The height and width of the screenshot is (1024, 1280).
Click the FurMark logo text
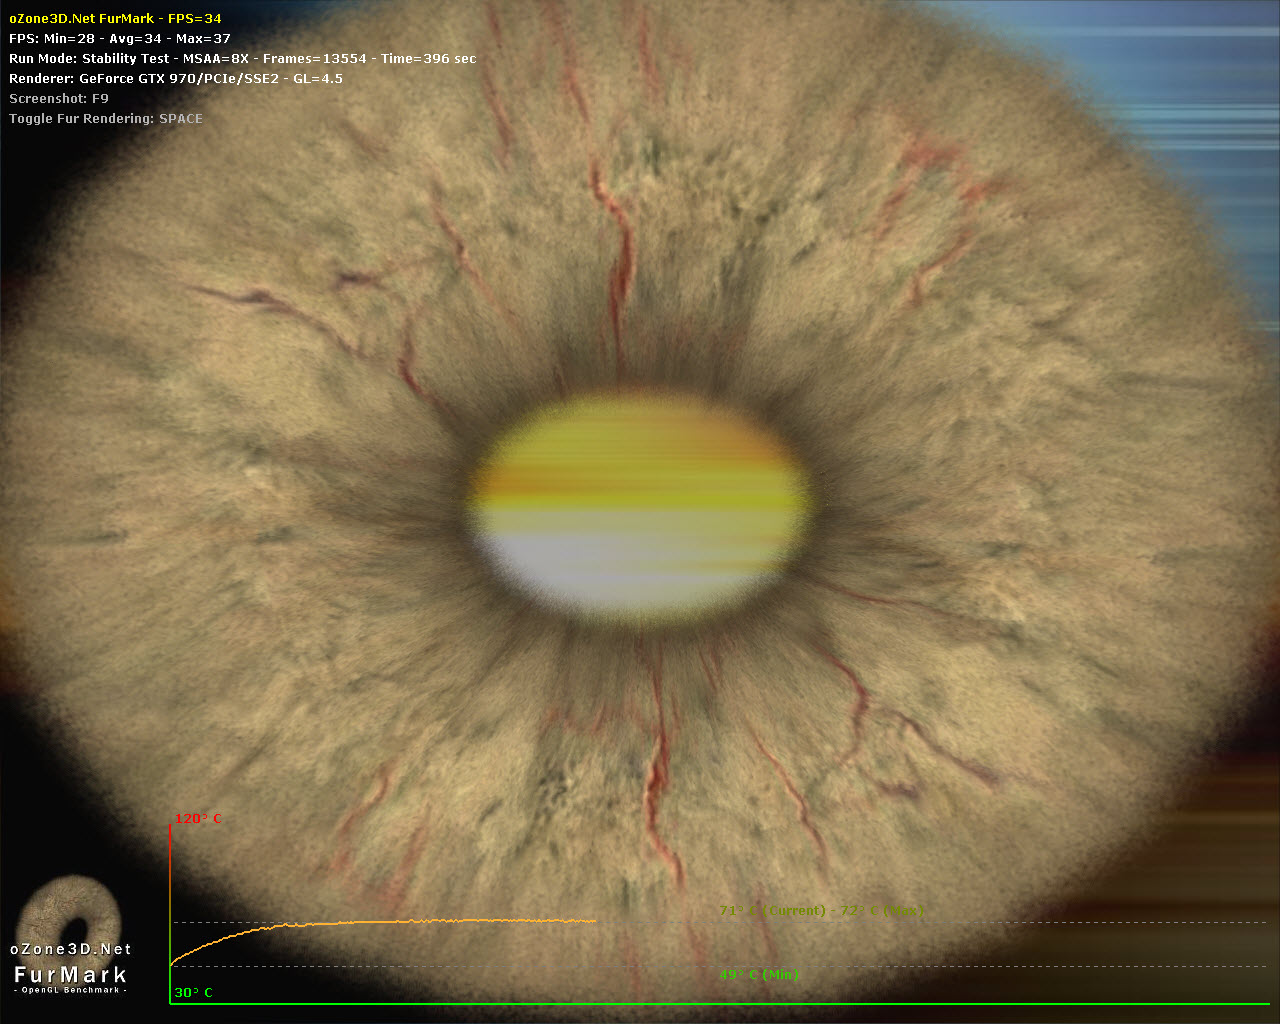point(70,975)
